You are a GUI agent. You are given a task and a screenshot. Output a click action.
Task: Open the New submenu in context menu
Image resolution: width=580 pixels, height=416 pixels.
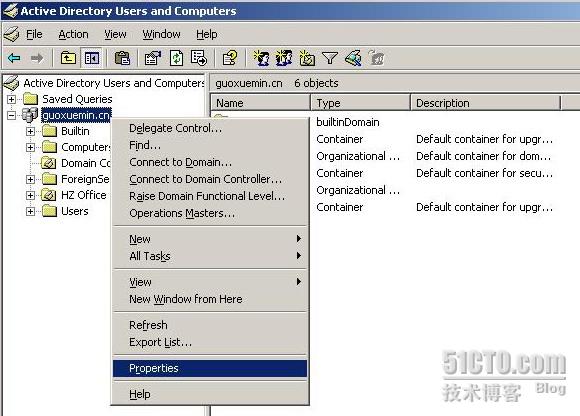click(210, 239)
